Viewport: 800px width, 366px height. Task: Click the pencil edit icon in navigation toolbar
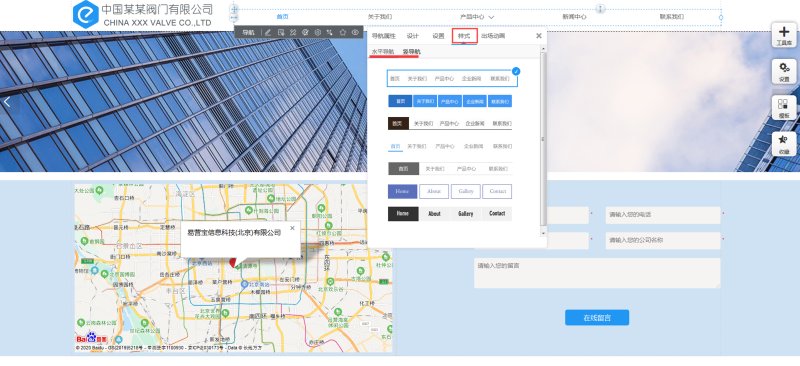[x=268, y=32]
